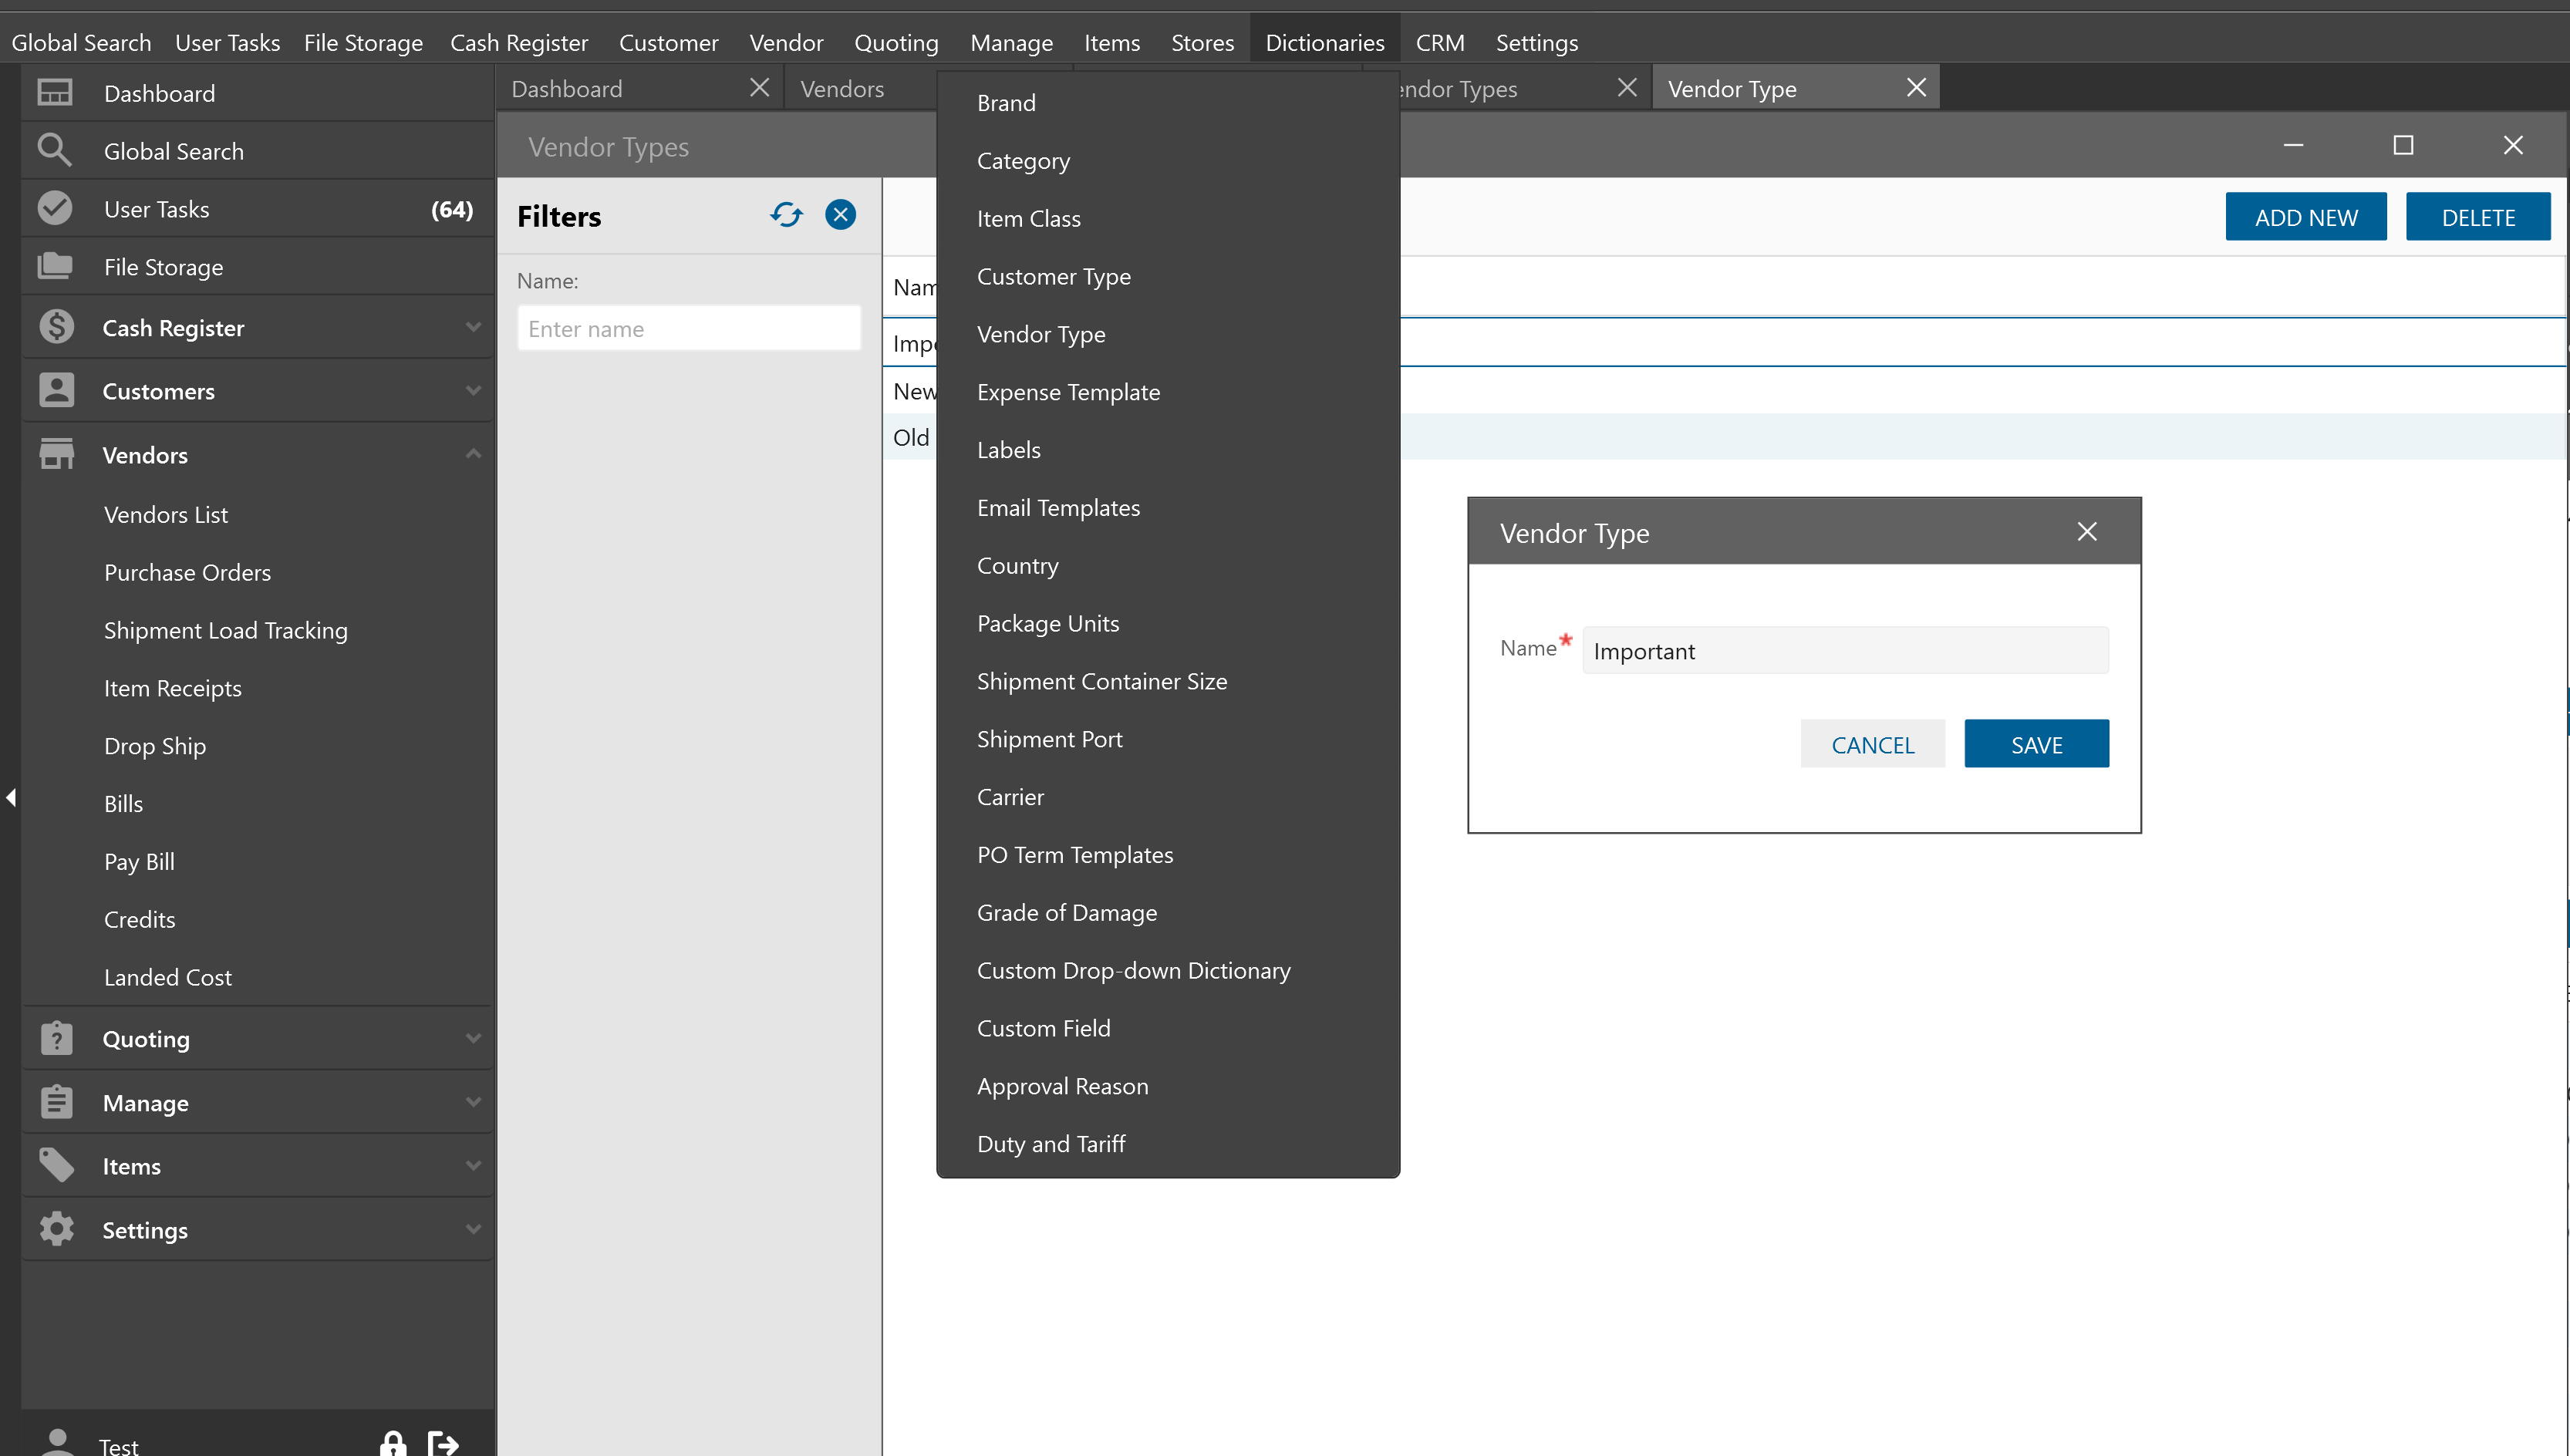2570x1456 pixels.
Task: Click the refresh filters icon
Action: pyautogui.click(x=786, y=215)
